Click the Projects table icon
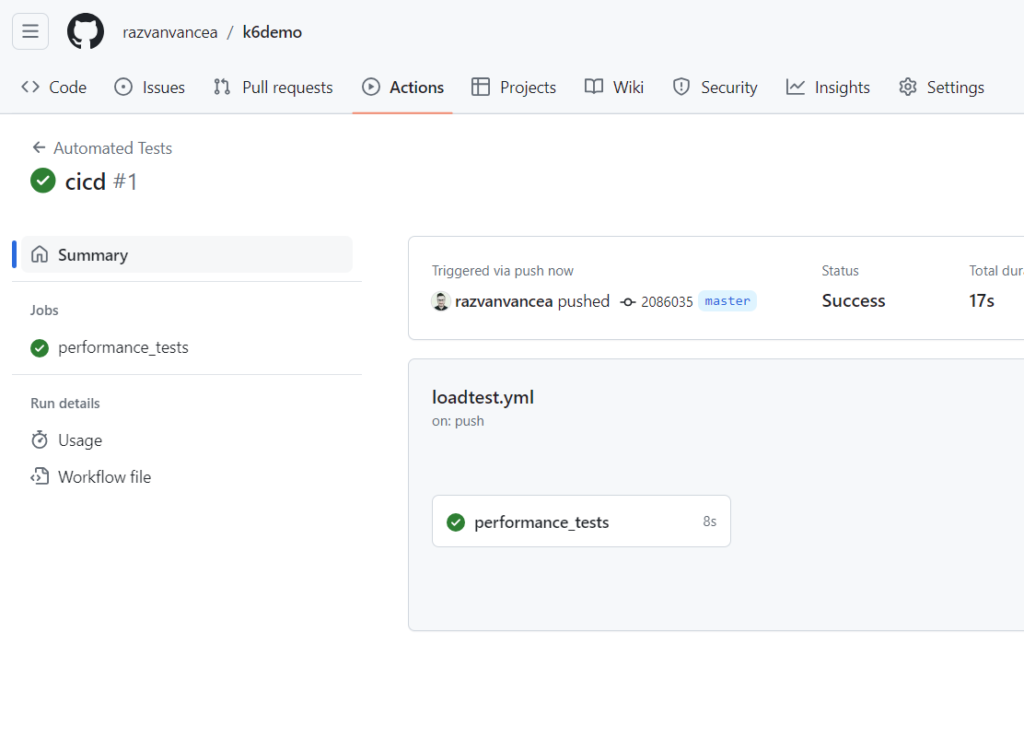This screenshot has width=1024, height=750. tap(481, 87)
